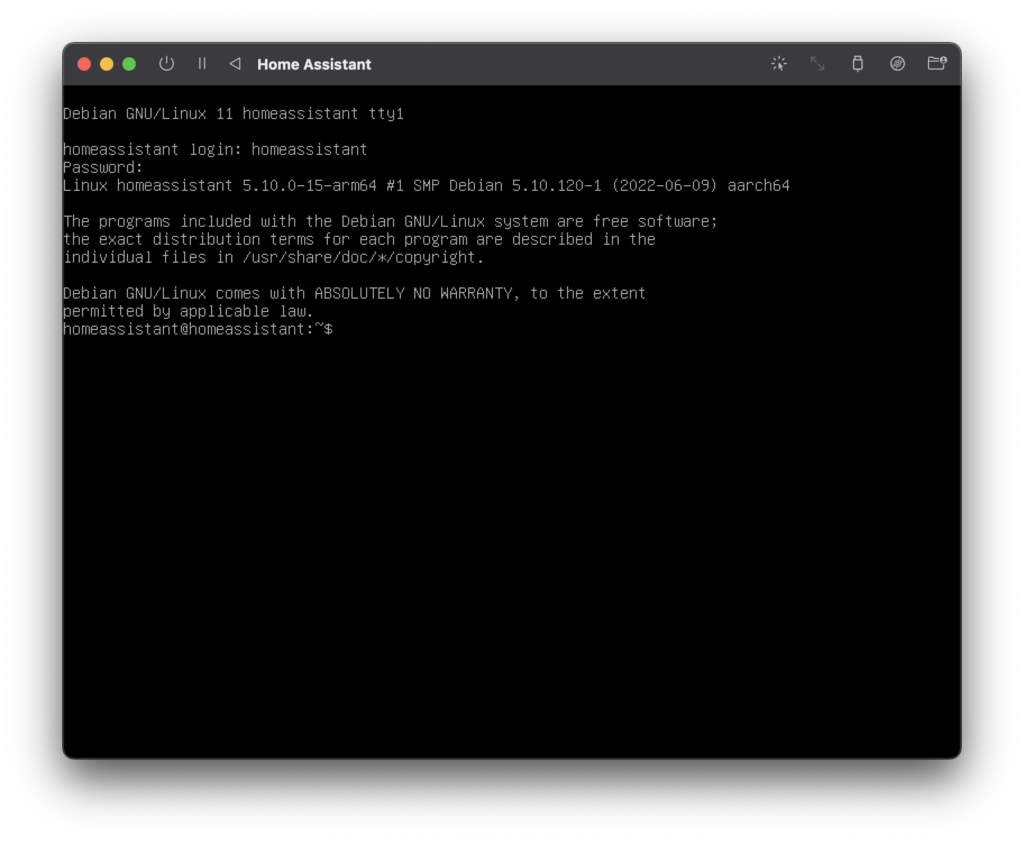Click the restart triangle icon
Screen dimensions: 1024x842
click(235, 63)
